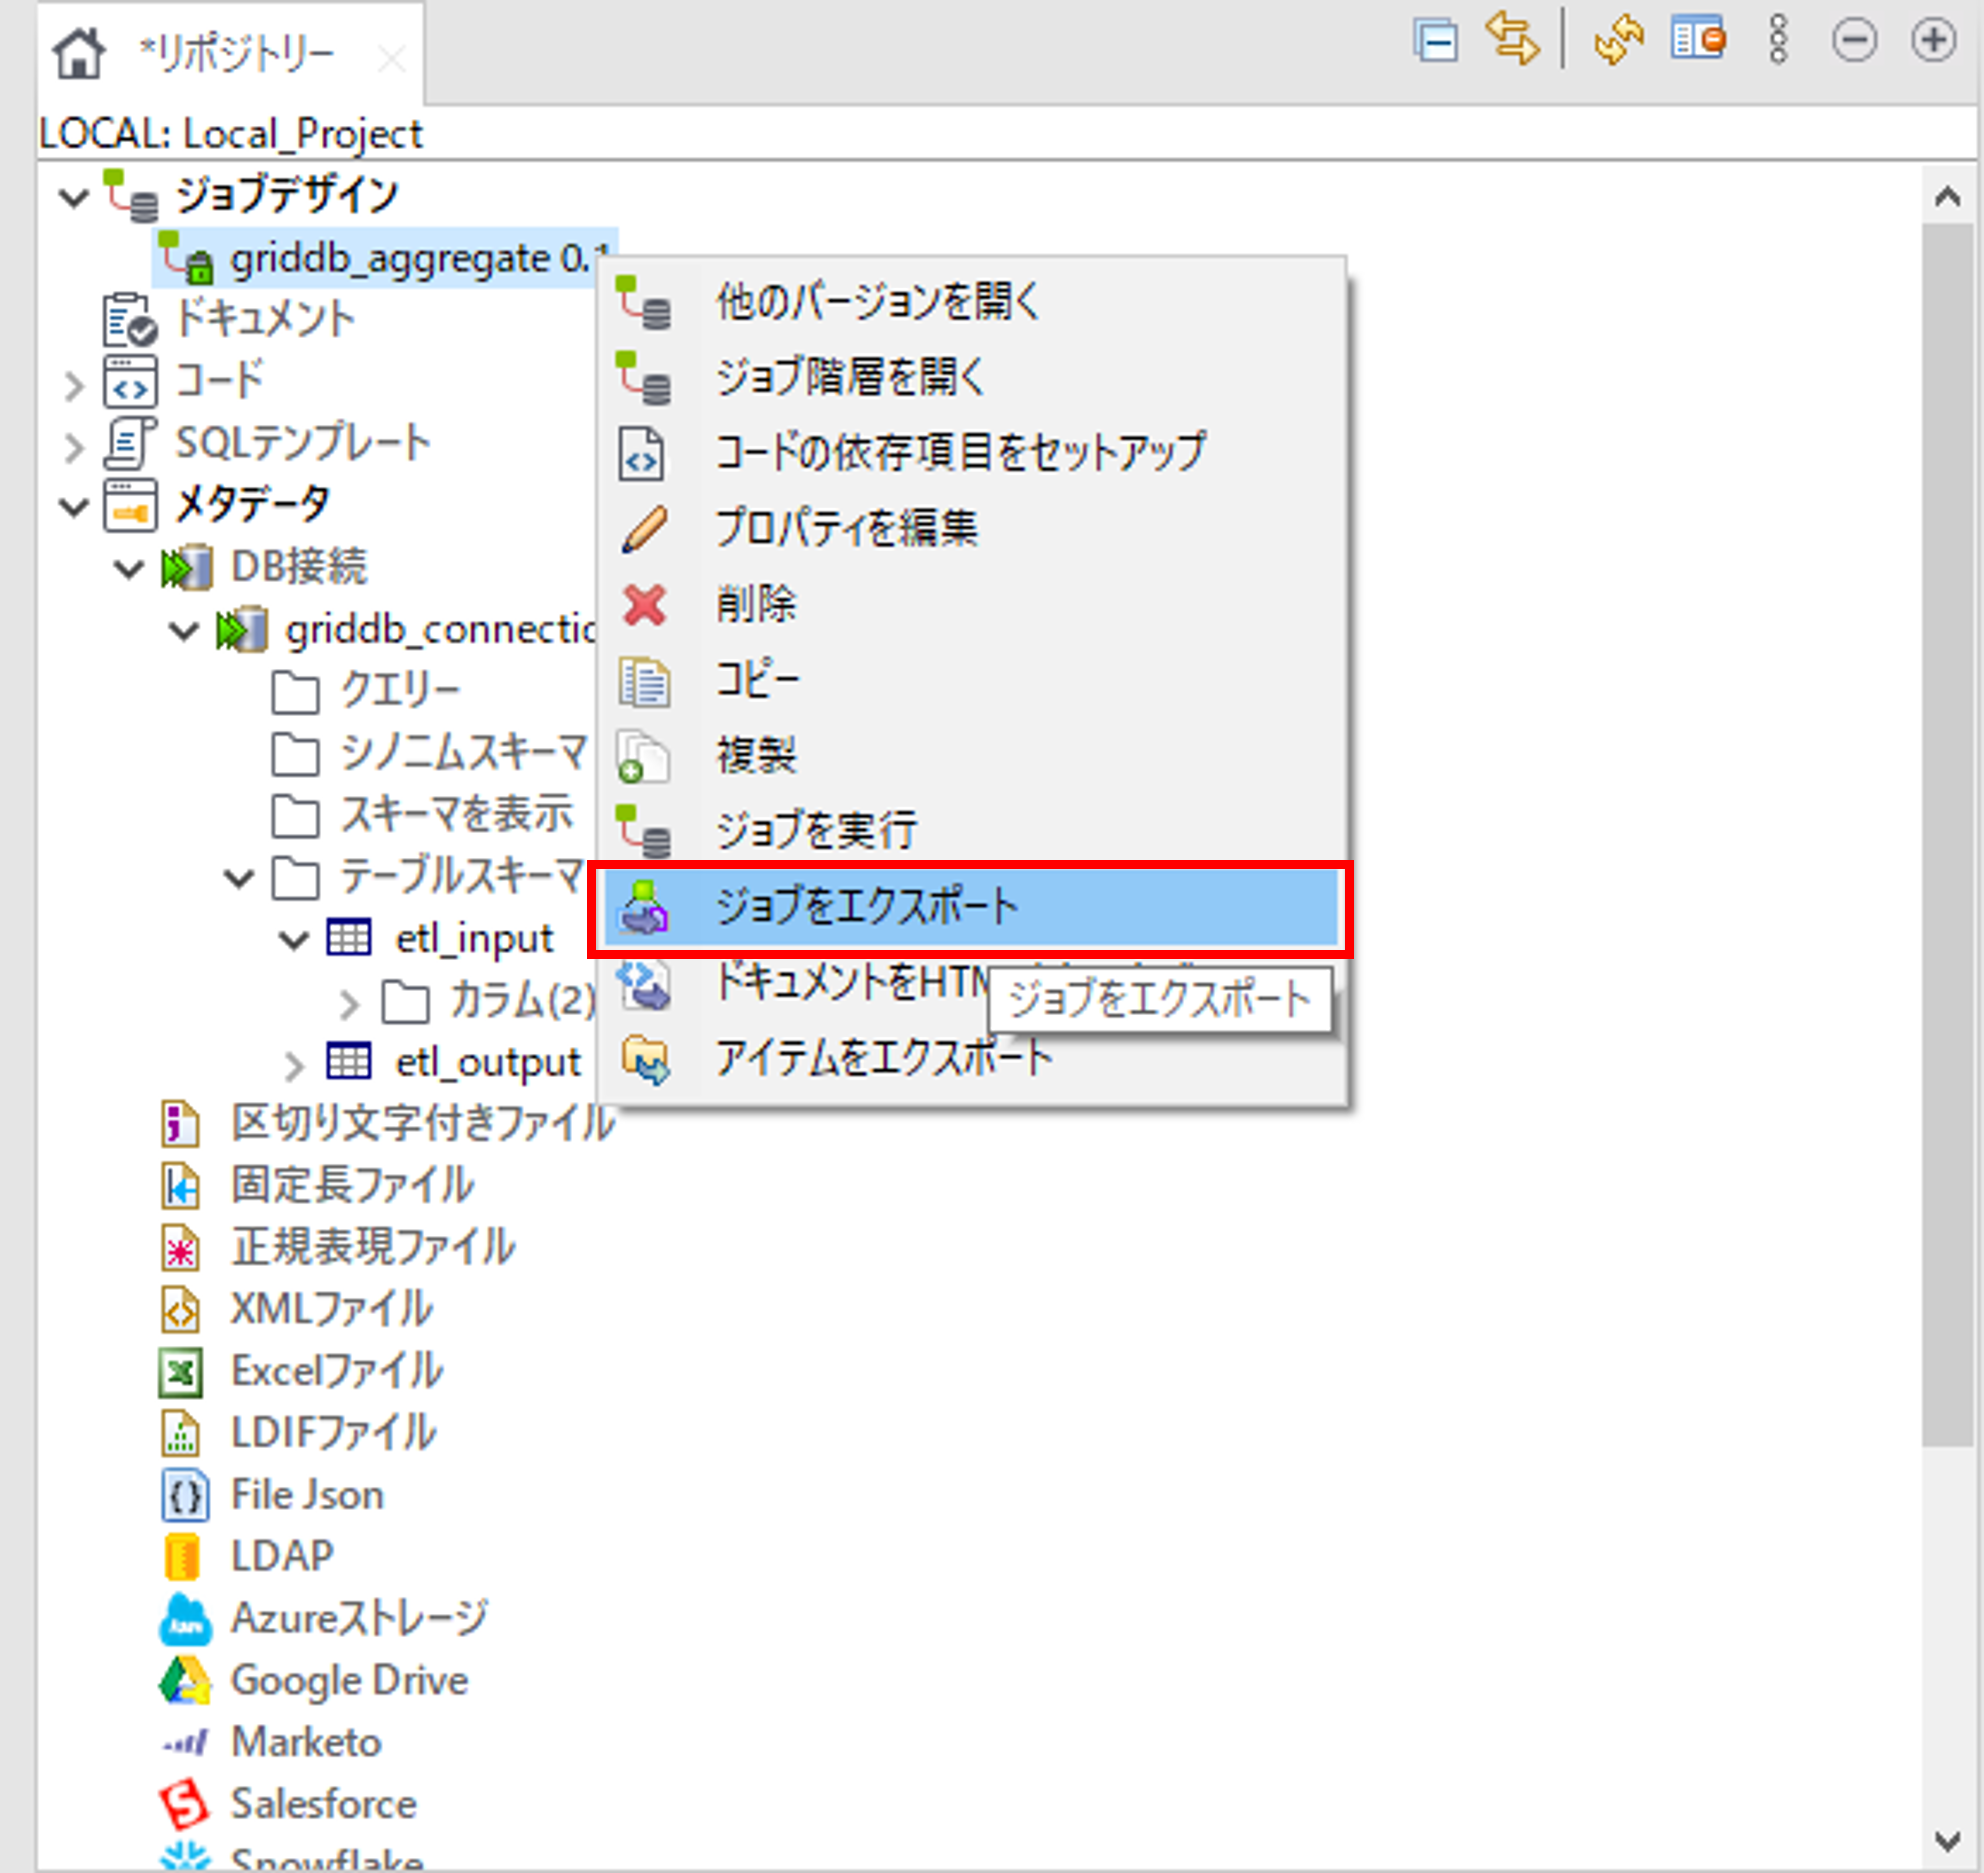
Task: Click the minus minimize view icon
Action: 1853,41
